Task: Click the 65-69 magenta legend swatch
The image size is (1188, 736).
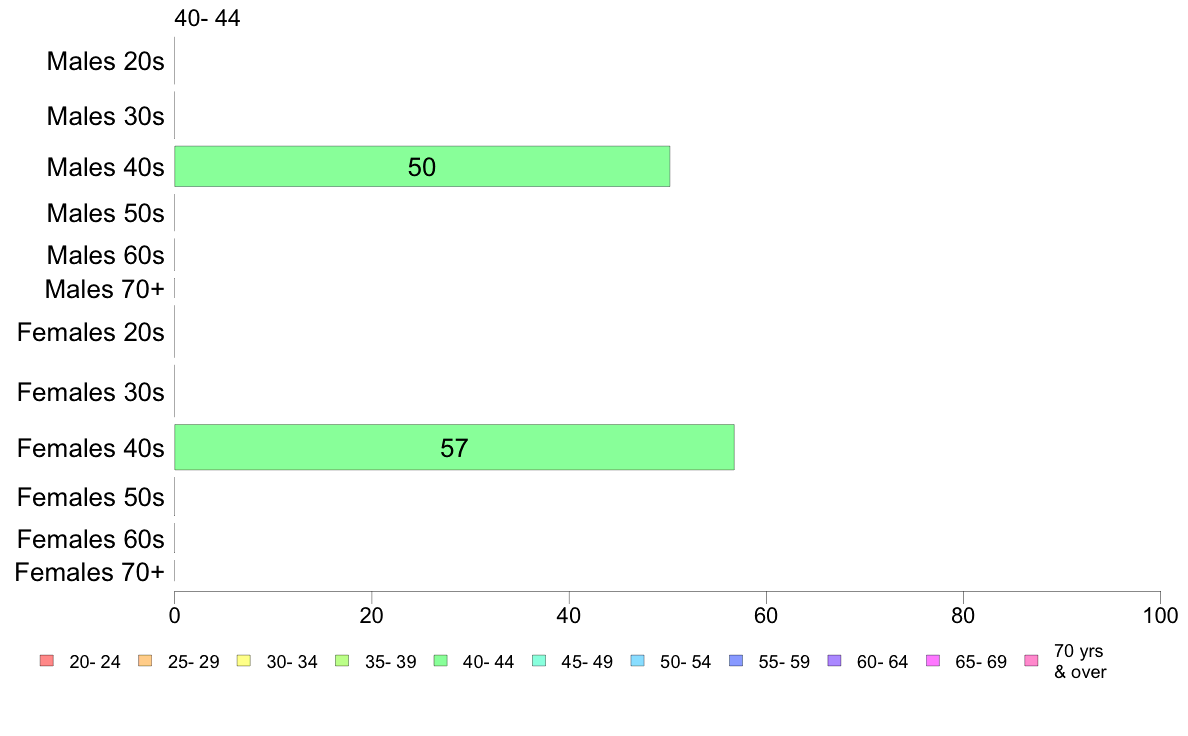Action: click(x=933, y=660)
